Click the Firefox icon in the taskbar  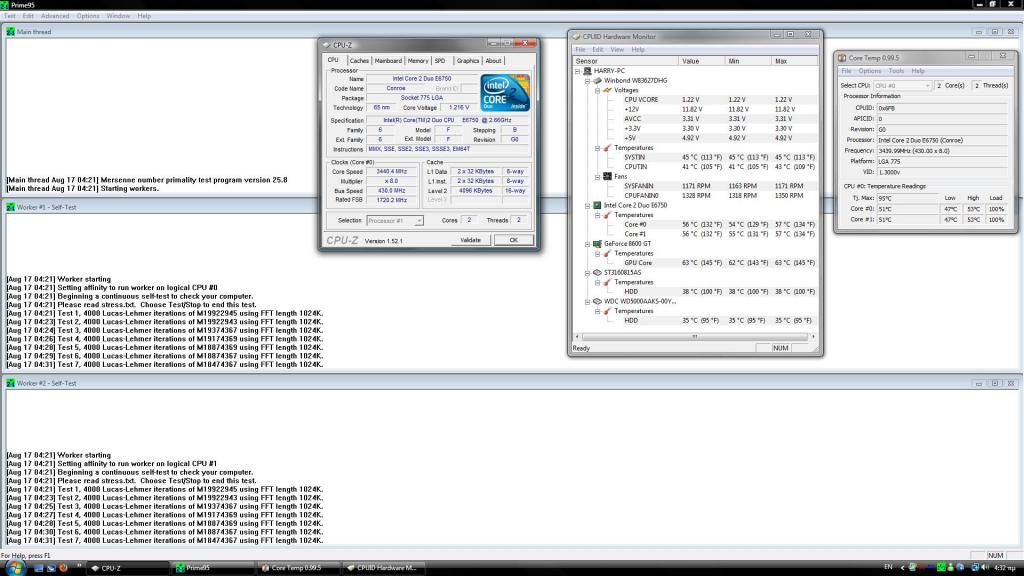click(62, 567)
